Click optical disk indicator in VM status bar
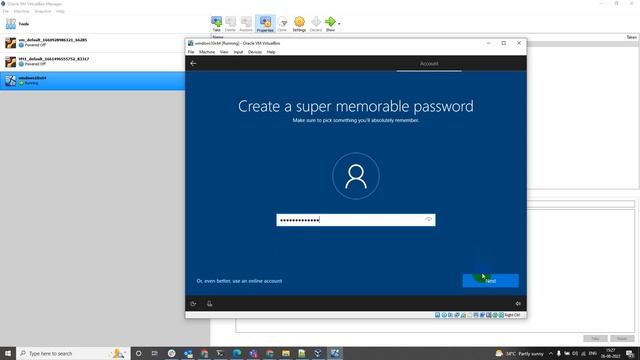The width and height of the screenshot is (640, 360). pos(444,315)
